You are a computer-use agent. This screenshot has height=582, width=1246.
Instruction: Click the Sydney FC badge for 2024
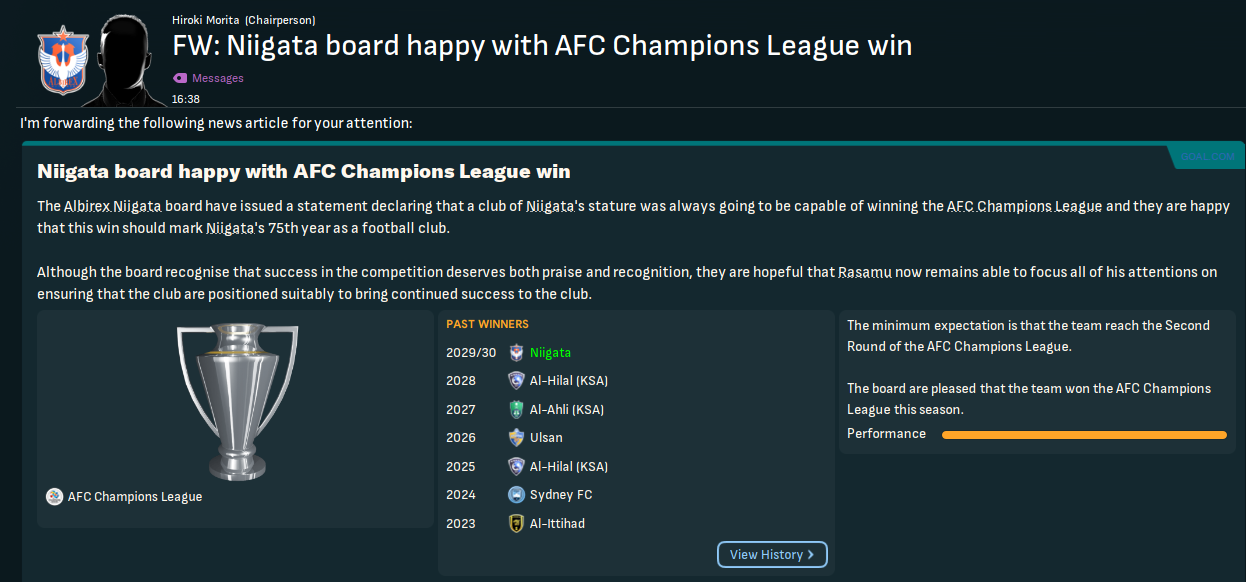pyautogui.click(x=516, y=495)
